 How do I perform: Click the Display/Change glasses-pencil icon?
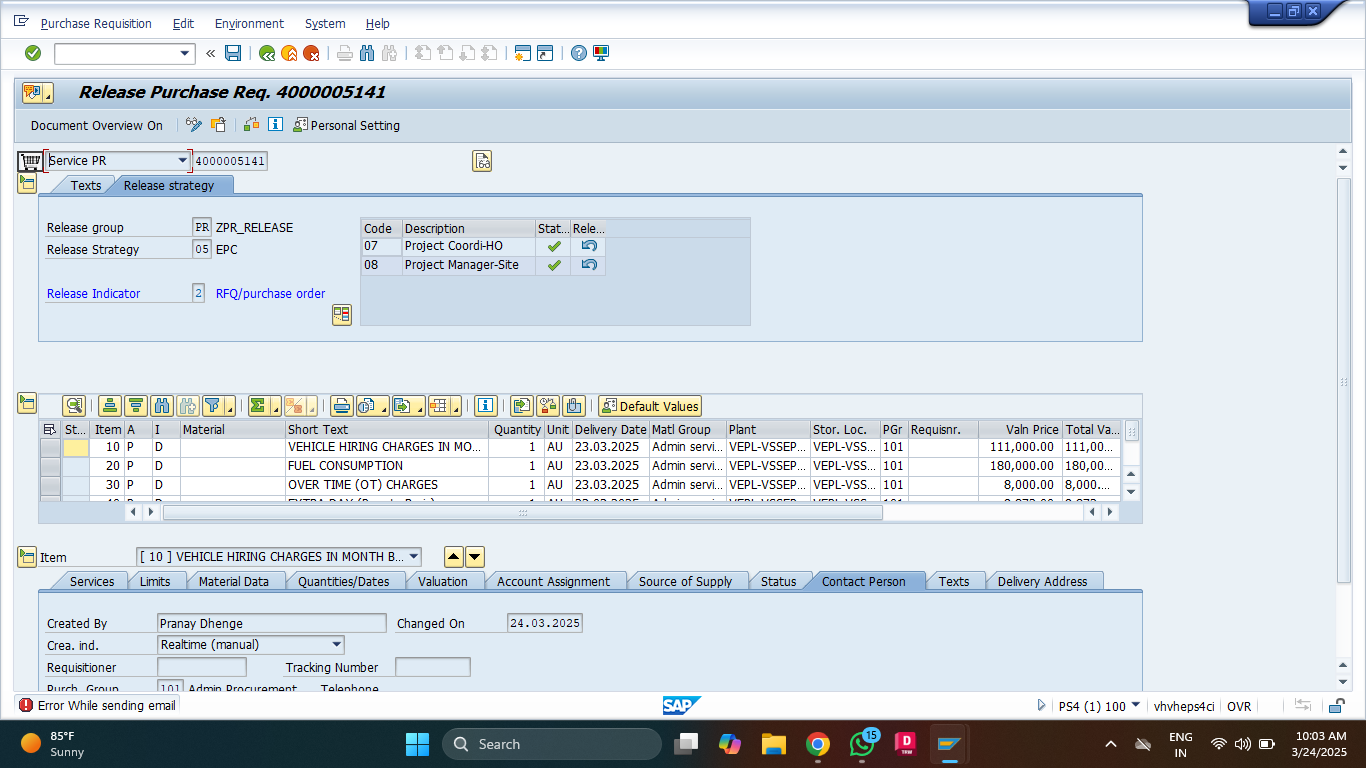[x=194, y=125]
